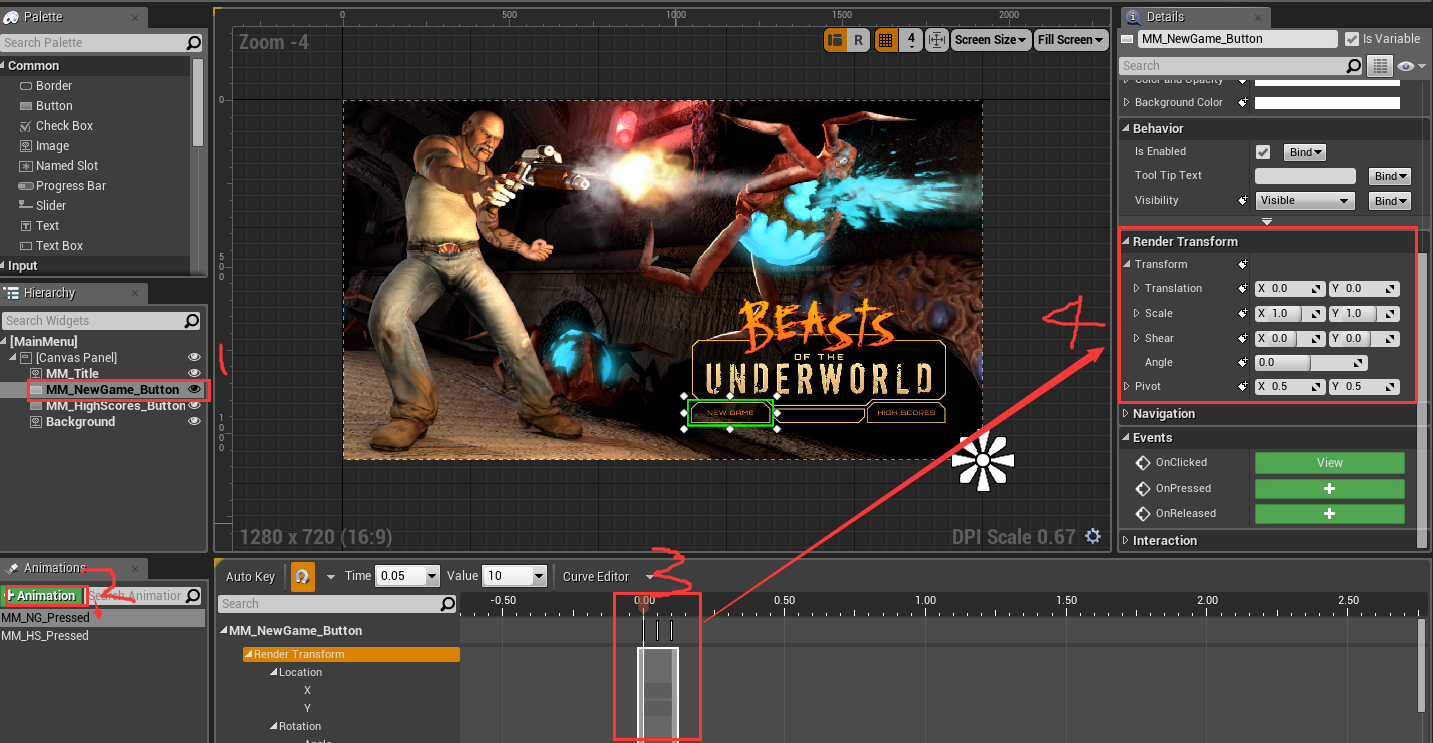The width and height of the screenshot is (1433, 743).
Task: Open the Screen Size dropdown
Action: [x=990, y=40]
